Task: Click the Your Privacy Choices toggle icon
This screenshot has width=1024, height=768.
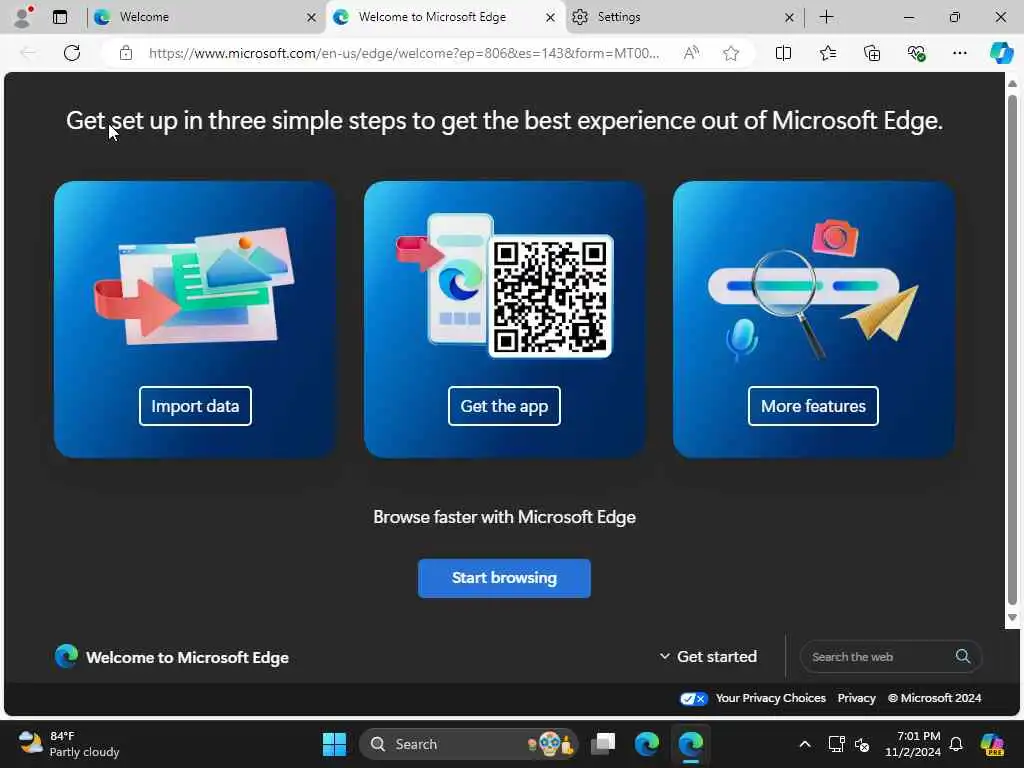Action: (x=693, y=698)
